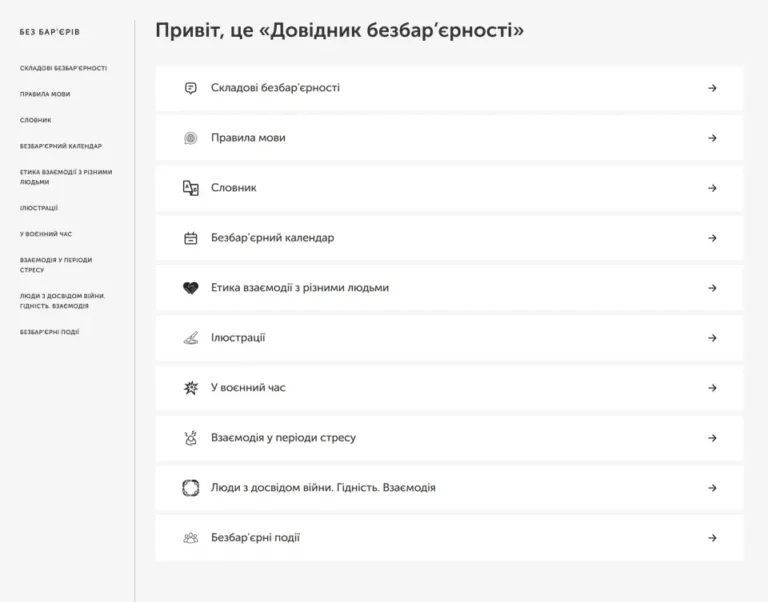Click the arrow on the Складові безбар'єрності row
Screen dimensions: 768x602
coord(712,88)
